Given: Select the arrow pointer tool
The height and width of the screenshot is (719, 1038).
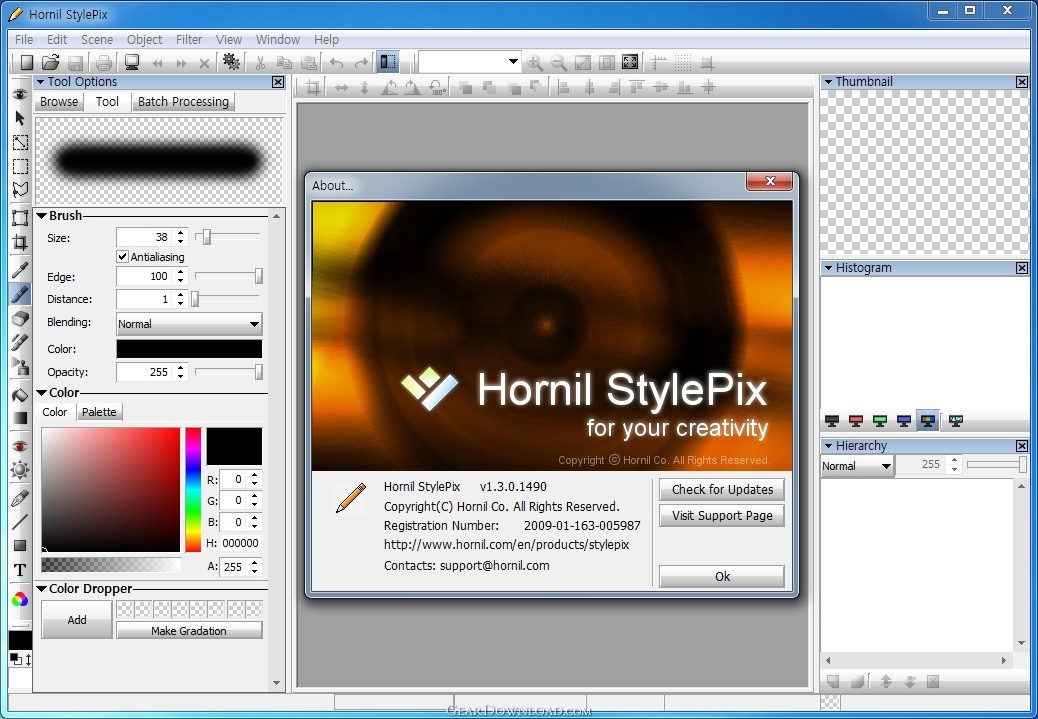Looking at the screenshot, I should [20, 119].
